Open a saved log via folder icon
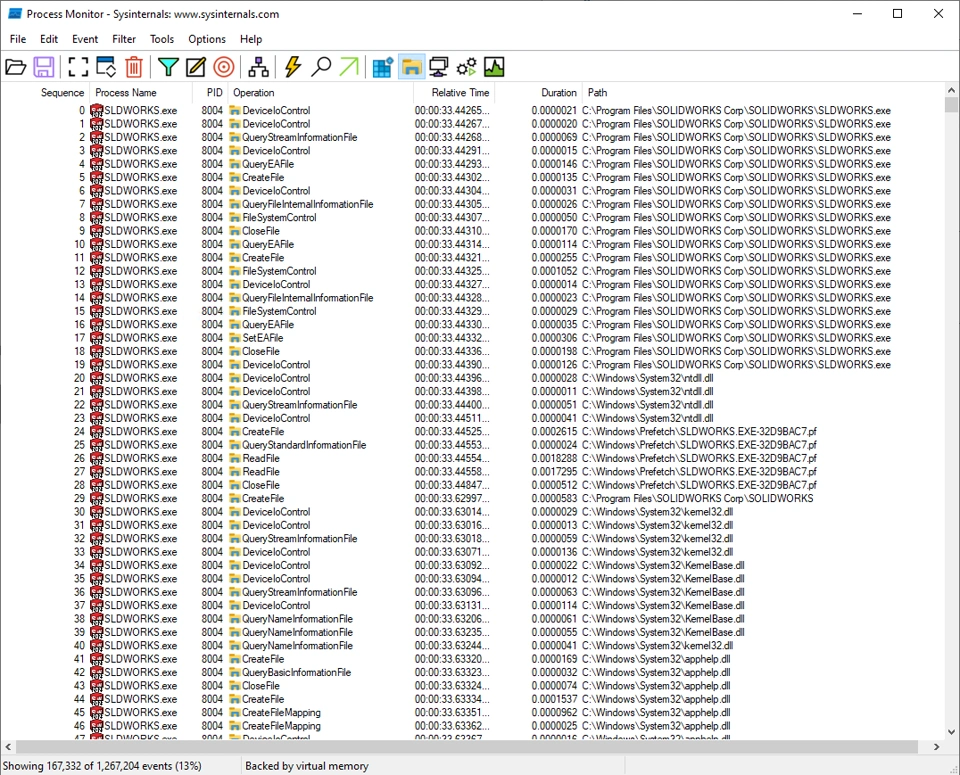960x775 pixels. coord(16,67)
